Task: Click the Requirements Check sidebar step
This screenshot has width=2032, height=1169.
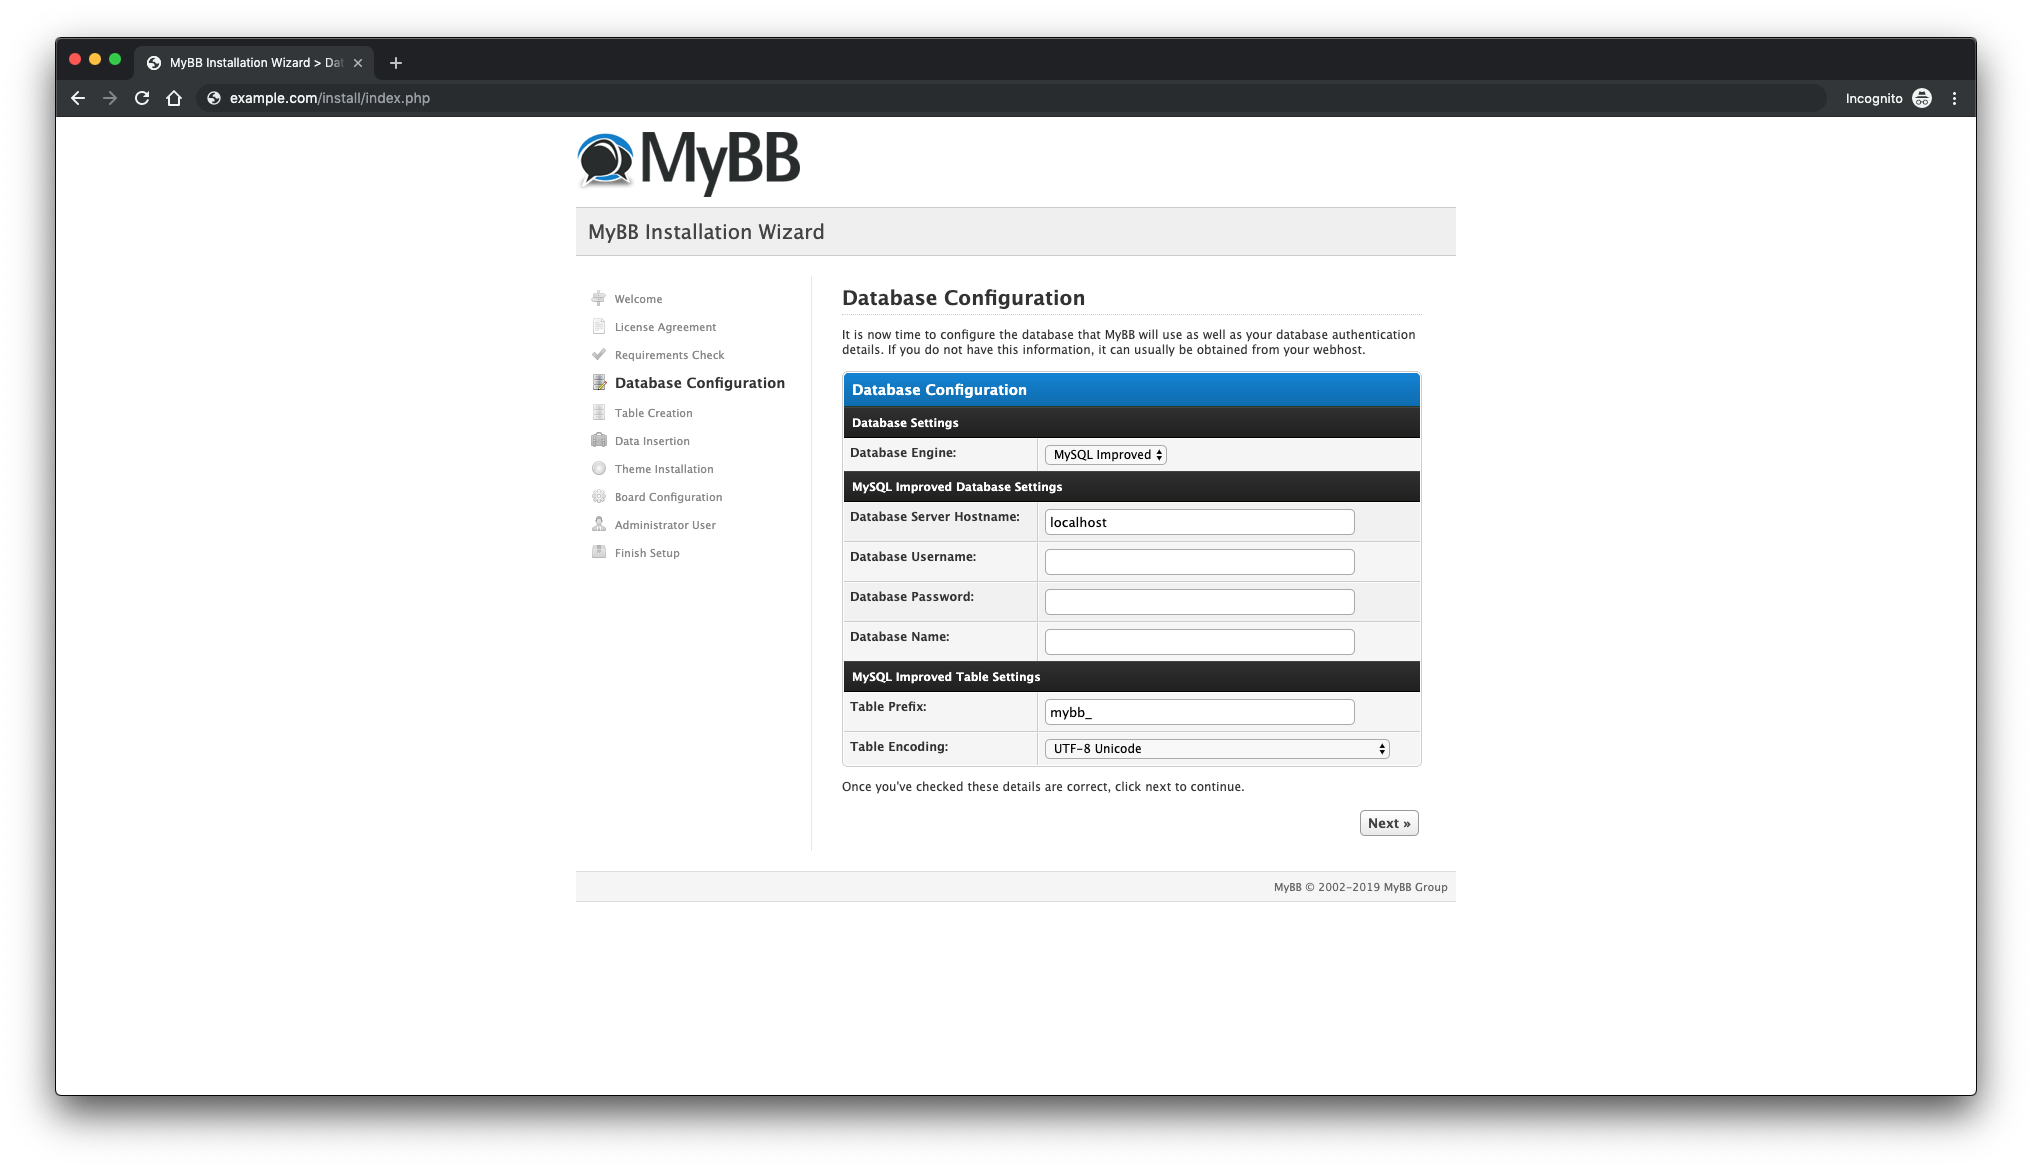Action: (670, 354)
